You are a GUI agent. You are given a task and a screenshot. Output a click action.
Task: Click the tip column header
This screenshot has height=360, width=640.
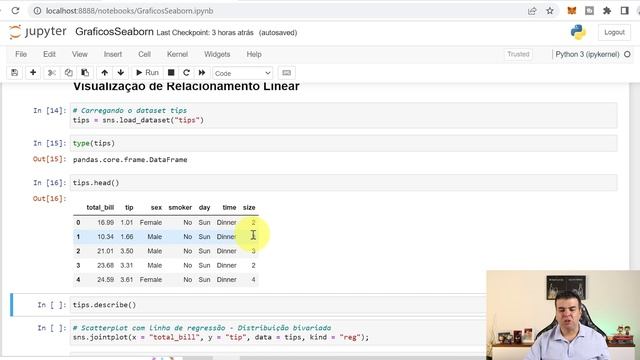pos(129,207)
